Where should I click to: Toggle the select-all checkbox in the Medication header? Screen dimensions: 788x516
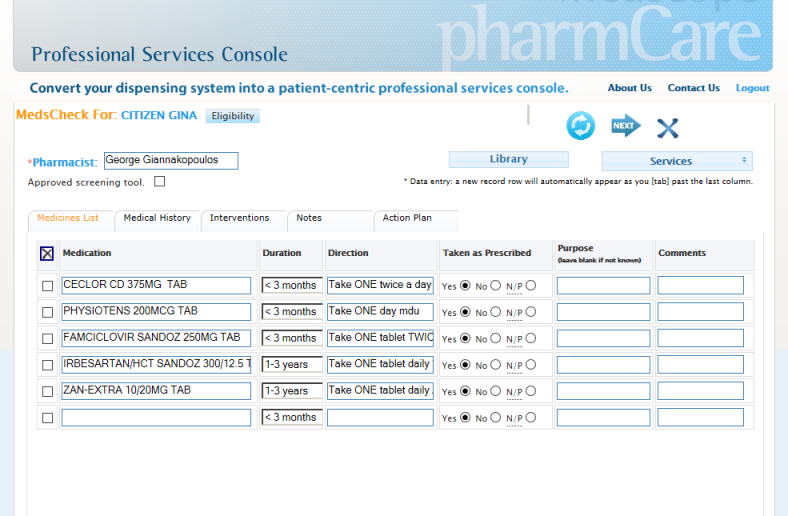[47, 253]
